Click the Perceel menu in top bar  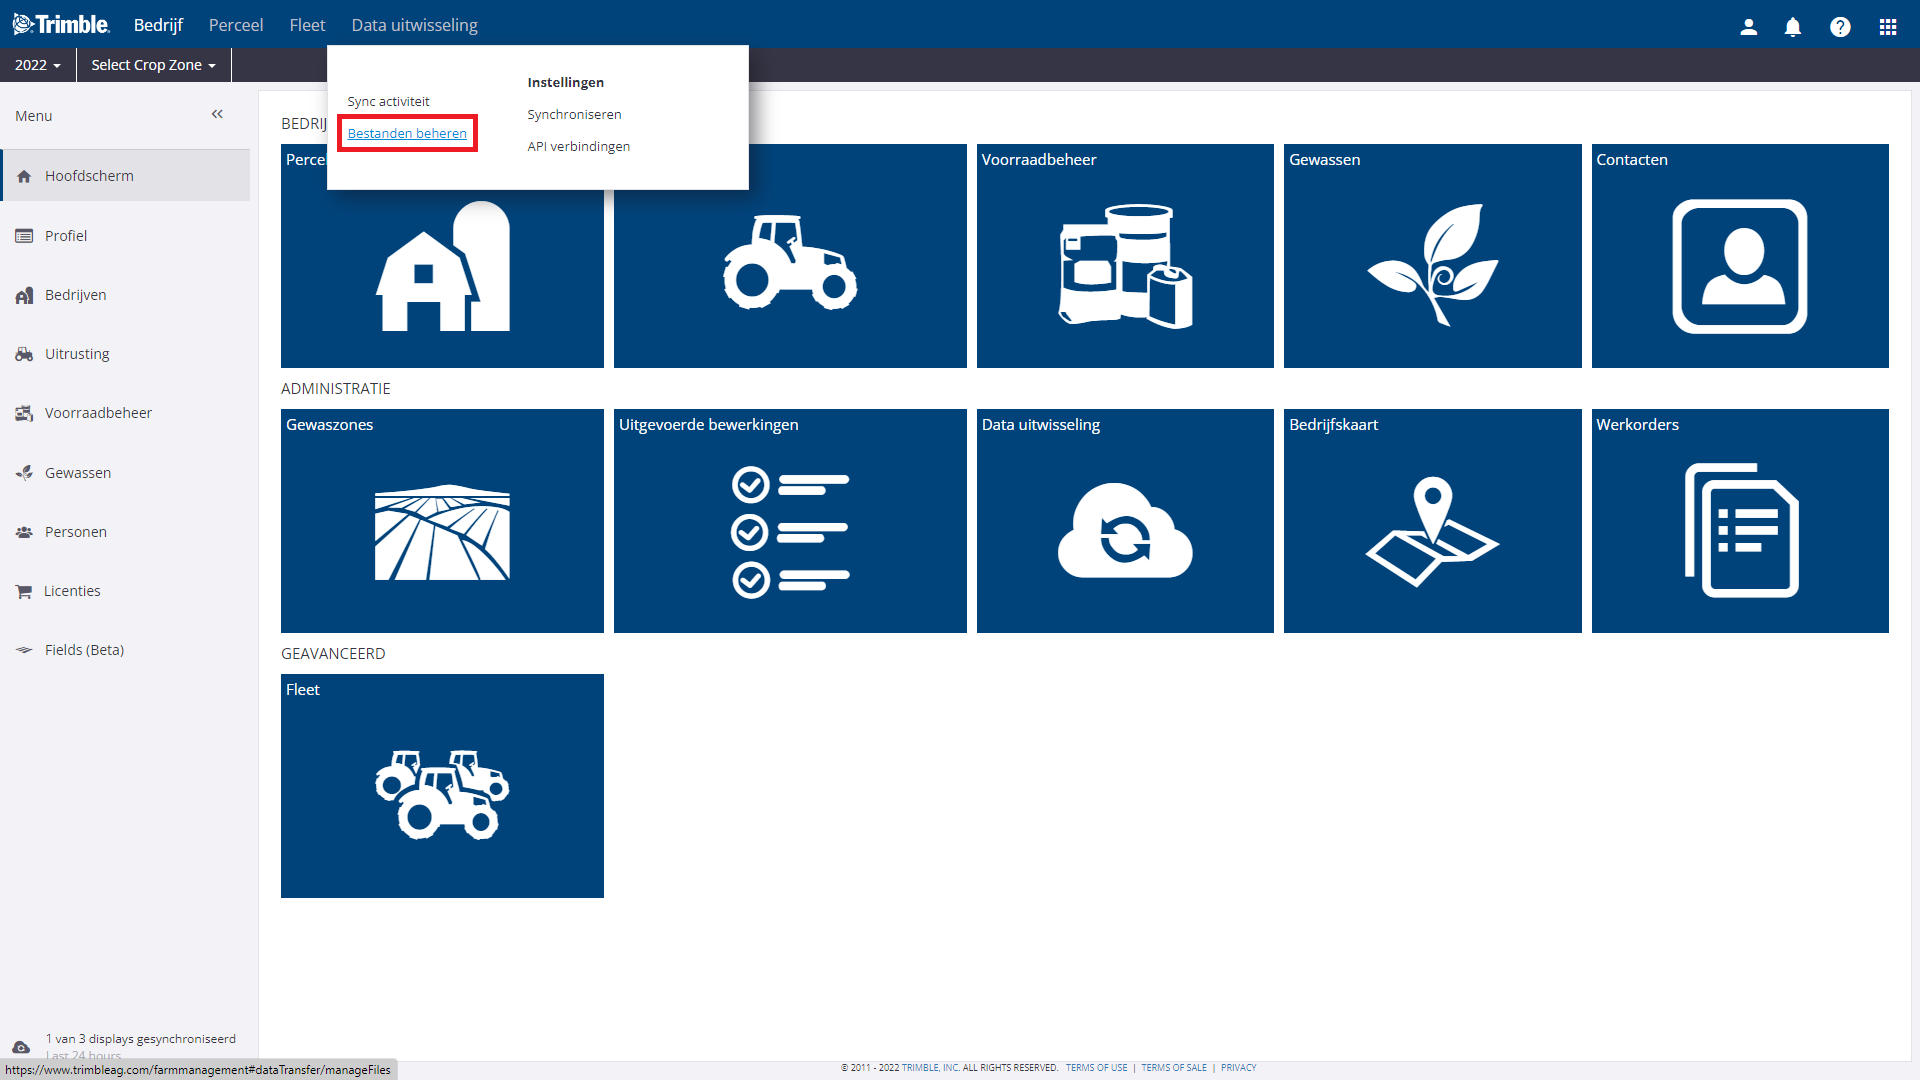[236, 25]
